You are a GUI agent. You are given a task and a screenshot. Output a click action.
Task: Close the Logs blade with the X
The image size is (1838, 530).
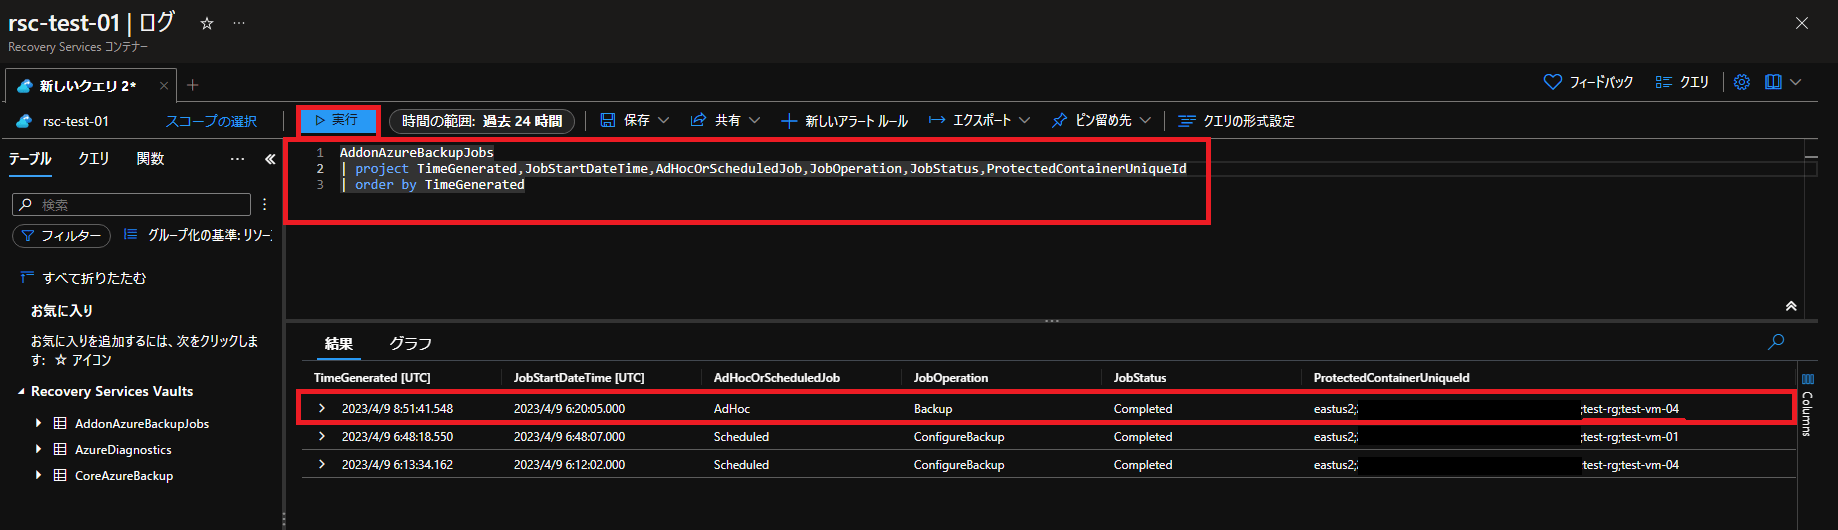(x=1802, y=23)
